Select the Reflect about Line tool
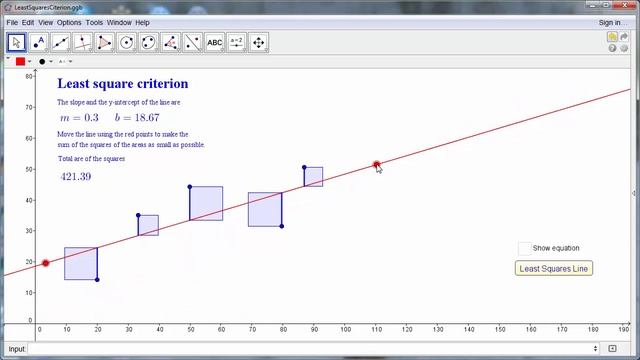The image size is (640, 360). (193, 42)
